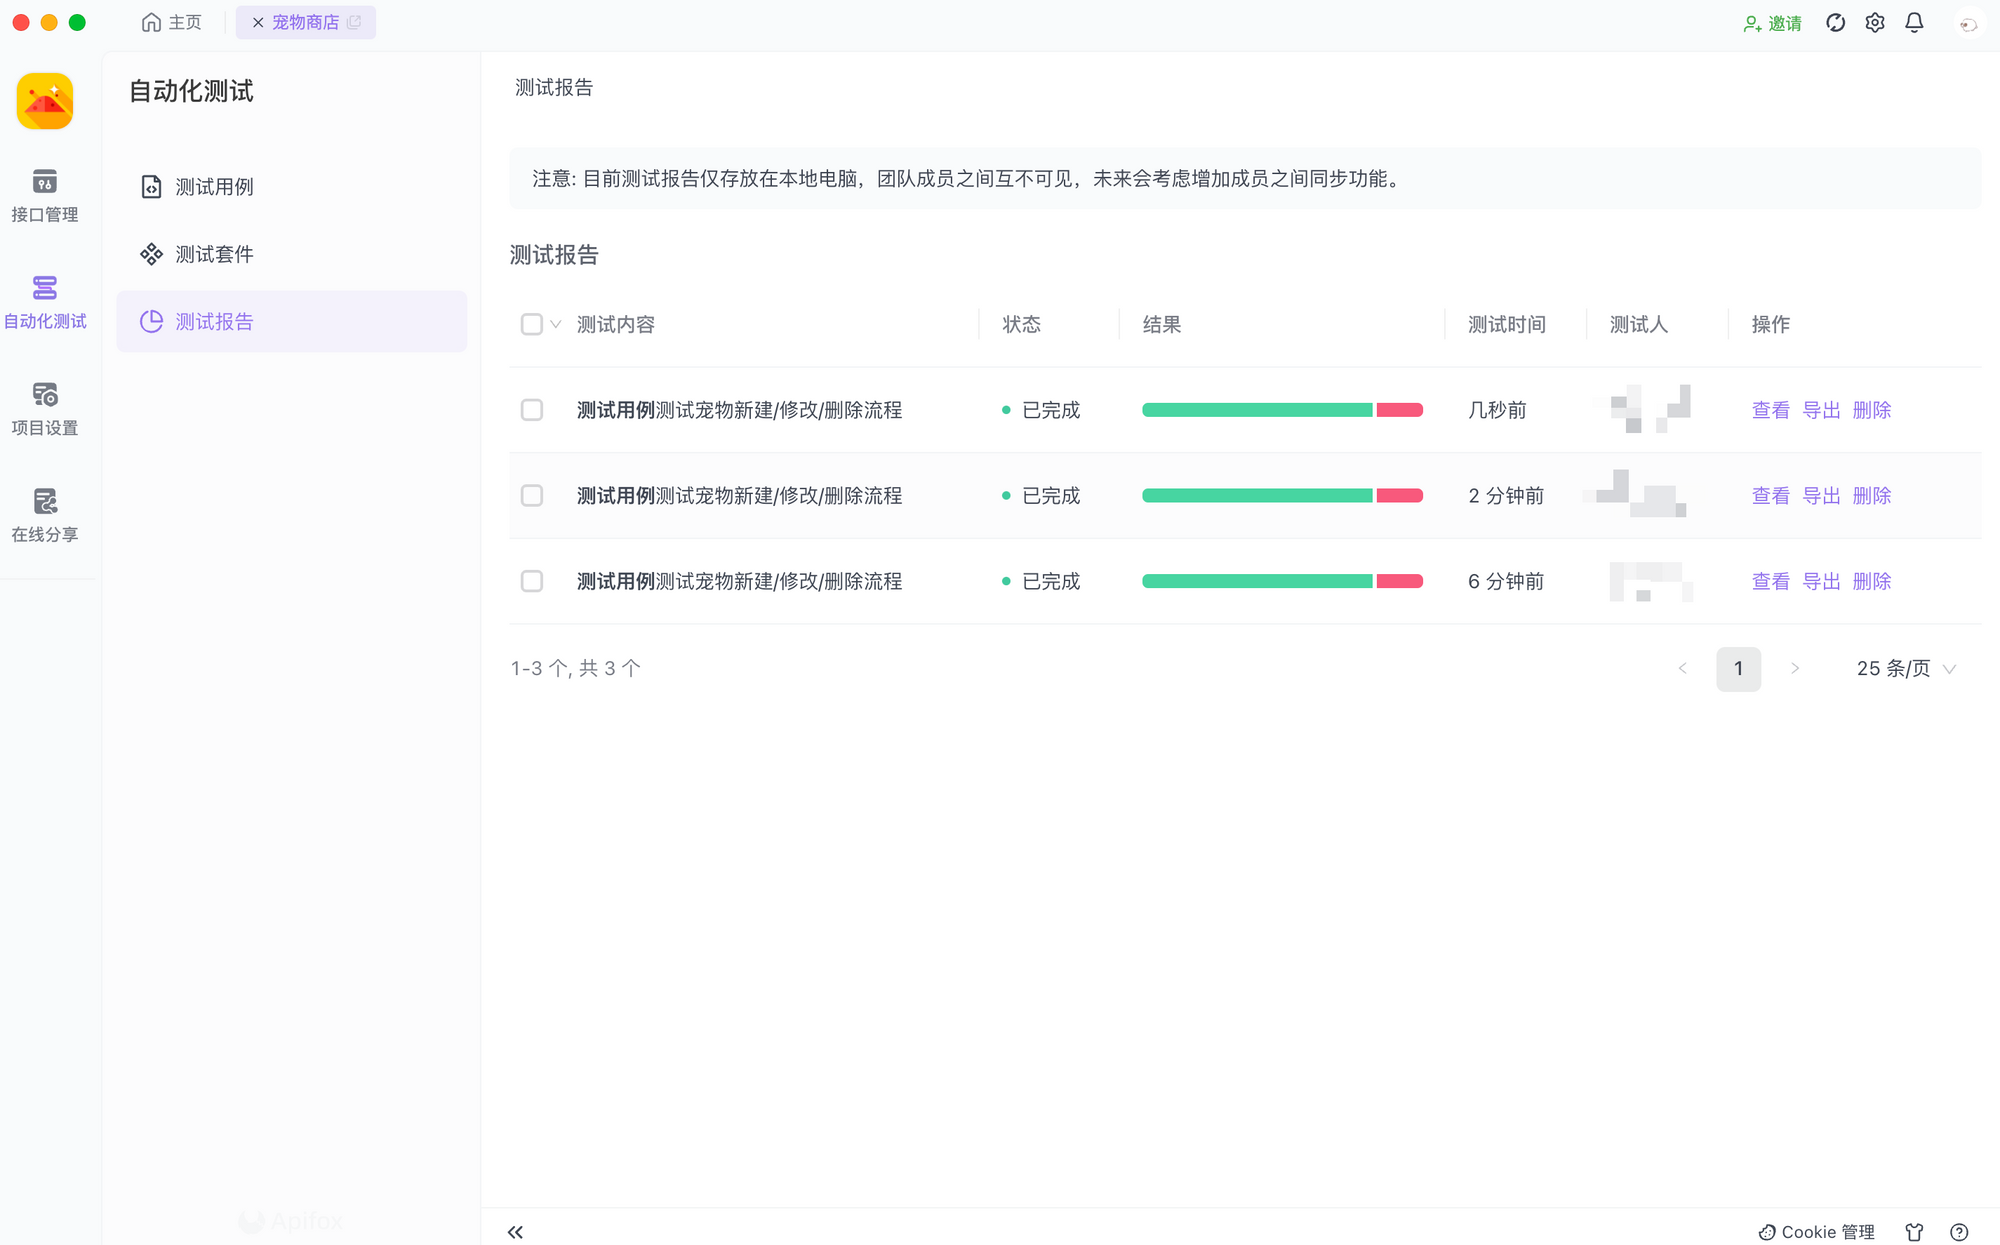The image size is (2000, 1245).
Task: Go to 主页 in the top bar
Action: point(171,22)
